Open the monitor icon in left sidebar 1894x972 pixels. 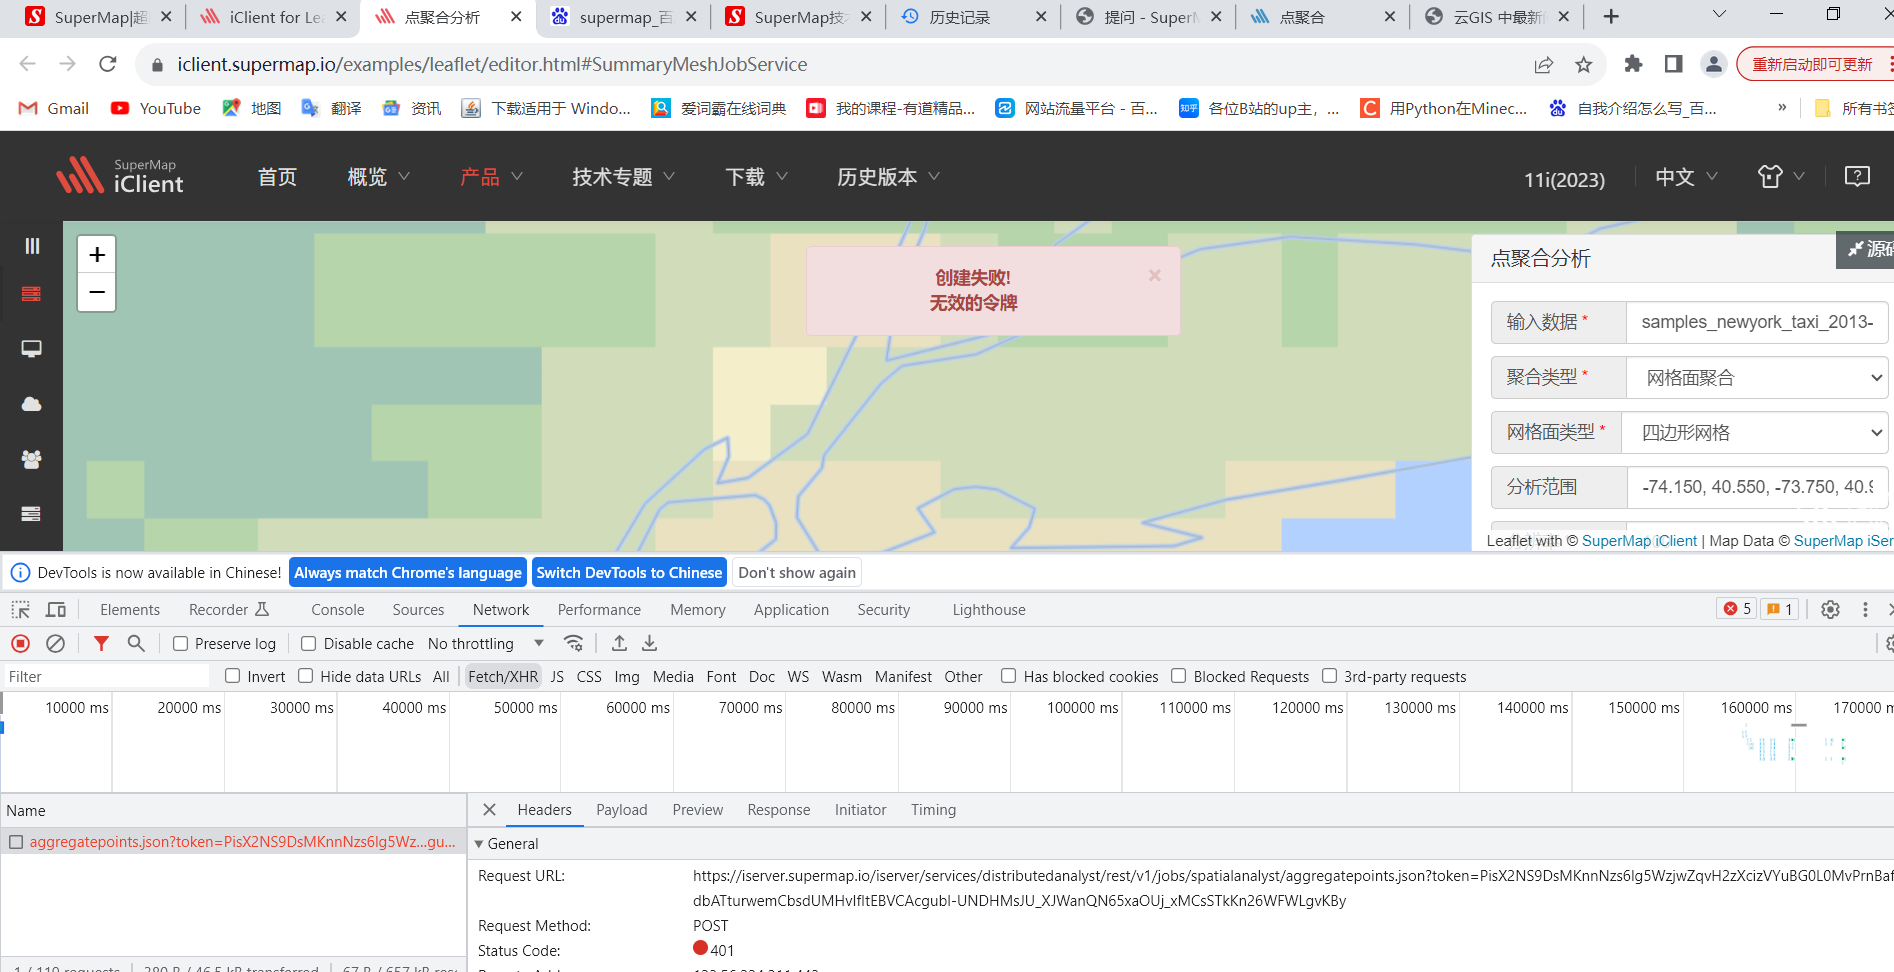[32, 349]
